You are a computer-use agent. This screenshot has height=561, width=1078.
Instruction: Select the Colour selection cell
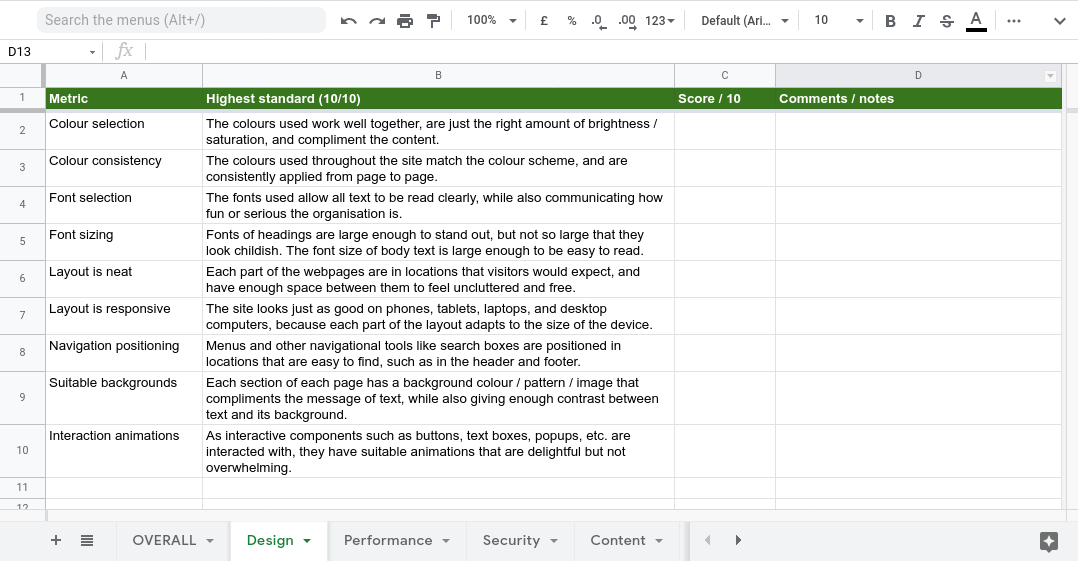124,131
